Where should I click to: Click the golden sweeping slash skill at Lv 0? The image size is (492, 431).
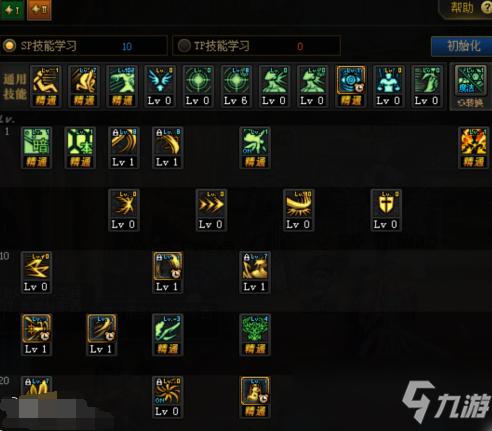(x=298, y=210)
